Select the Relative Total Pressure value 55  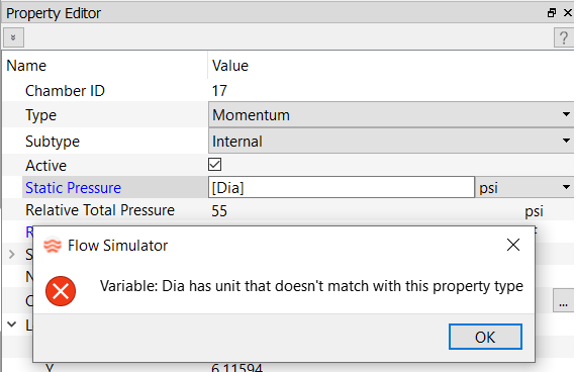coord(219,211)
